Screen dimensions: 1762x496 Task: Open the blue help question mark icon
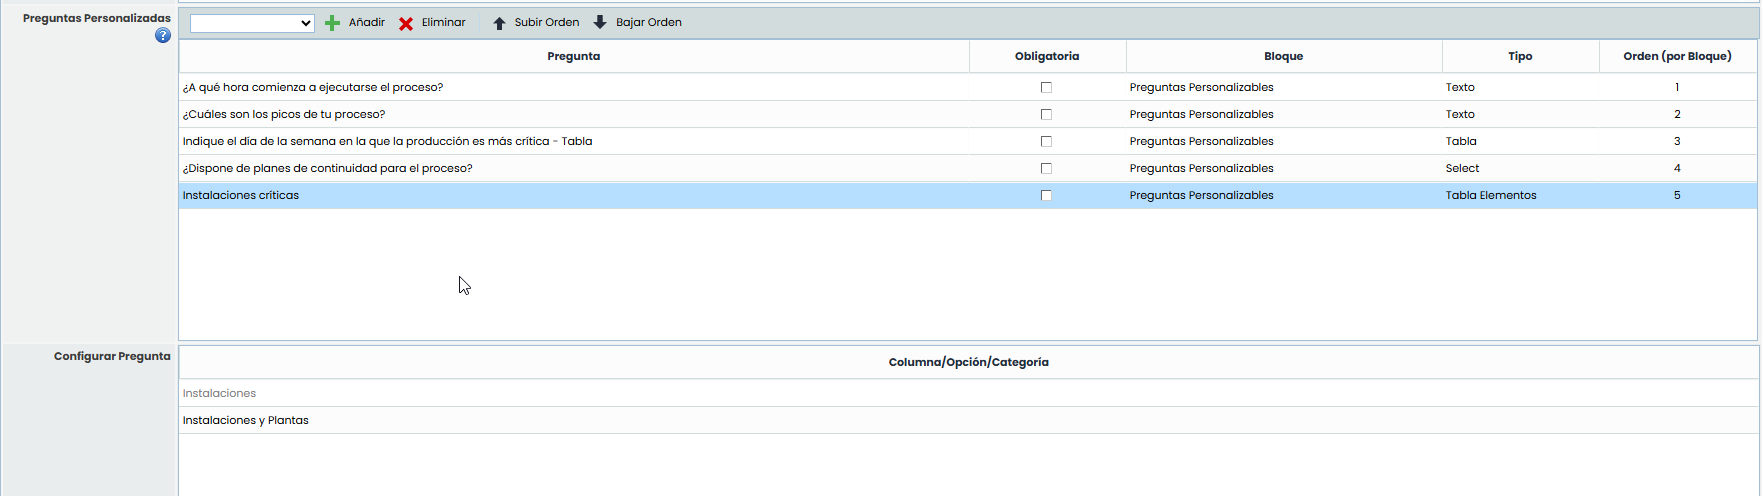(x=163, y=36)
